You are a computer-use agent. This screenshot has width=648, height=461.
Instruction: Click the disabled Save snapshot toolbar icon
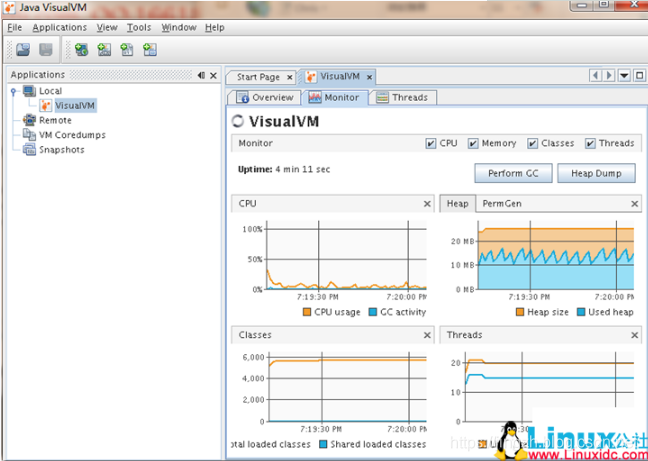click(45, 50)
